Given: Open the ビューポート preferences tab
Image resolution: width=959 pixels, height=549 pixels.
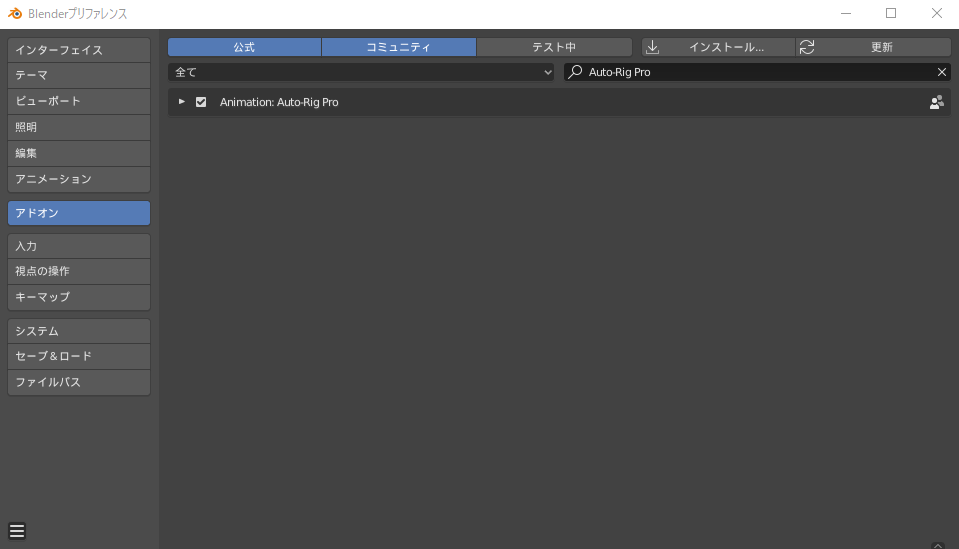Looking at the screenshot, I should pos(79,101).
